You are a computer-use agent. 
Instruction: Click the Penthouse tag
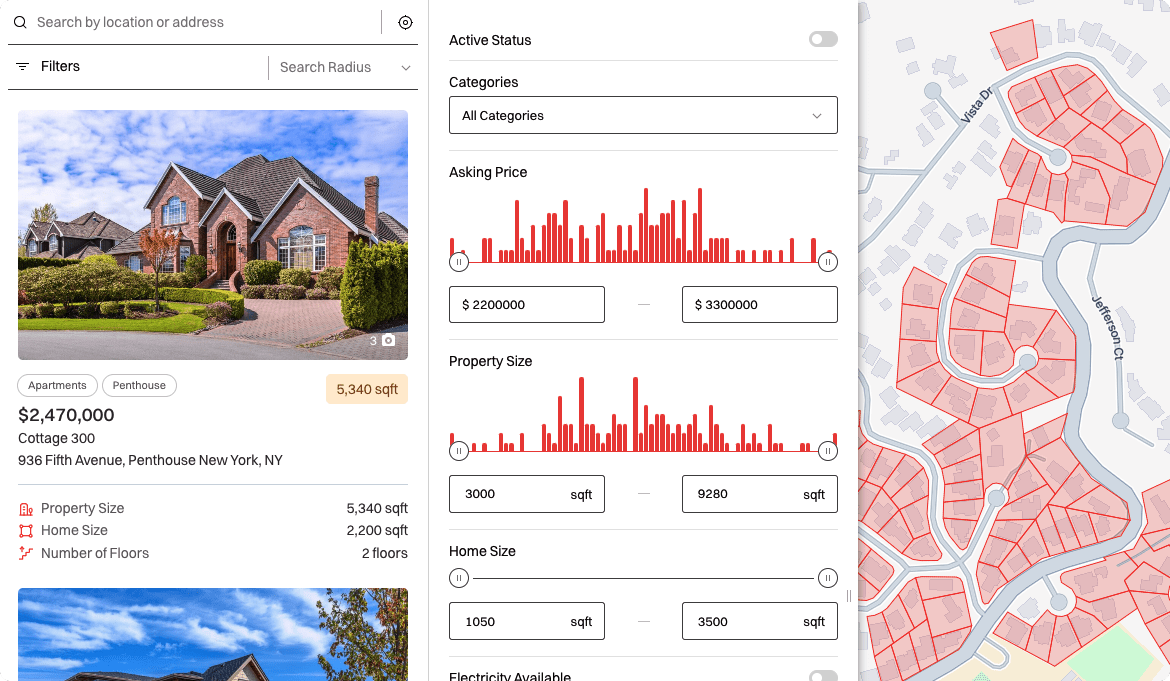pyautogui.click(x=140, y=386)
